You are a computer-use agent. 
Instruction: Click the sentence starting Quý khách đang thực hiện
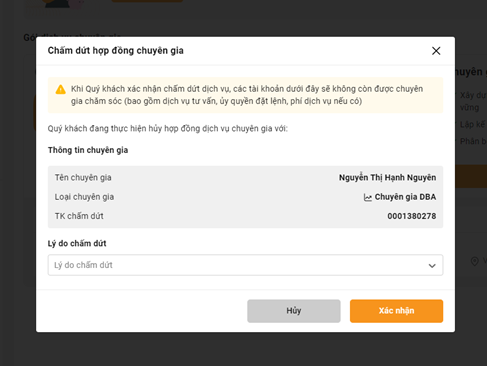coord(168,129)
